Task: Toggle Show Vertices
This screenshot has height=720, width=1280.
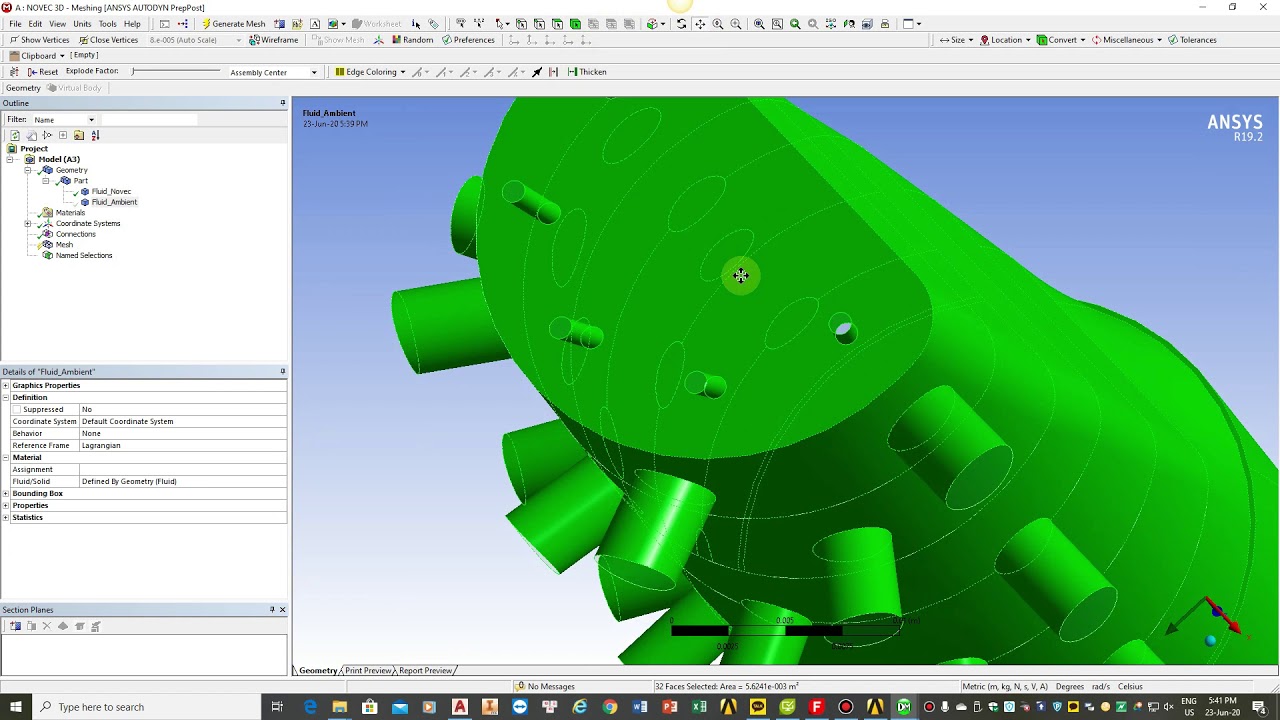Action: point(39,40)
